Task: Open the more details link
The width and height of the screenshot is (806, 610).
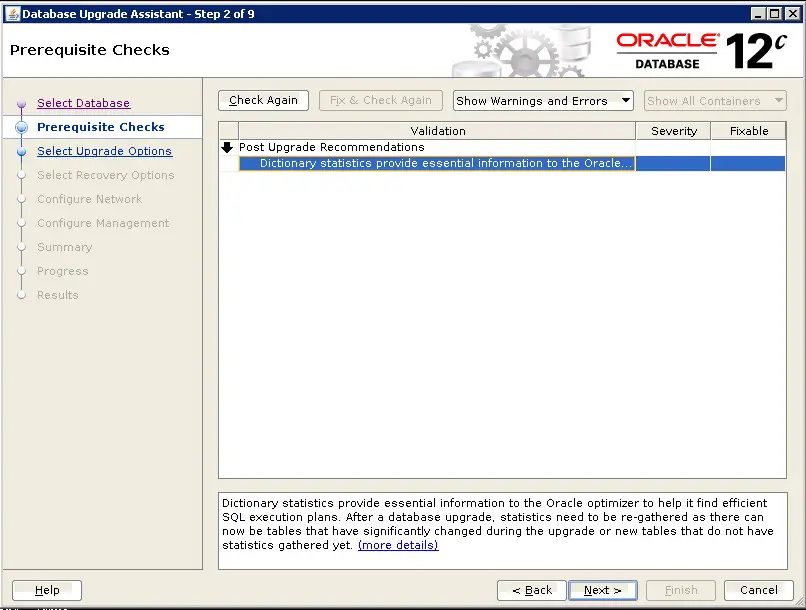Action: pos(398,545)
